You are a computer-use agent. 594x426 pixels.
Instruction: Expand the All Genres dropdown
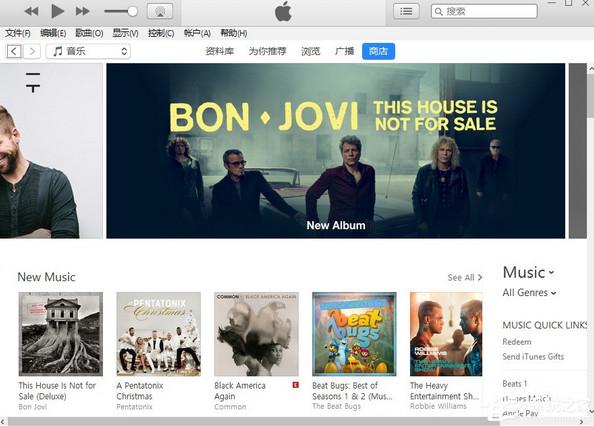pyautogui.click(x=529, y=293)
